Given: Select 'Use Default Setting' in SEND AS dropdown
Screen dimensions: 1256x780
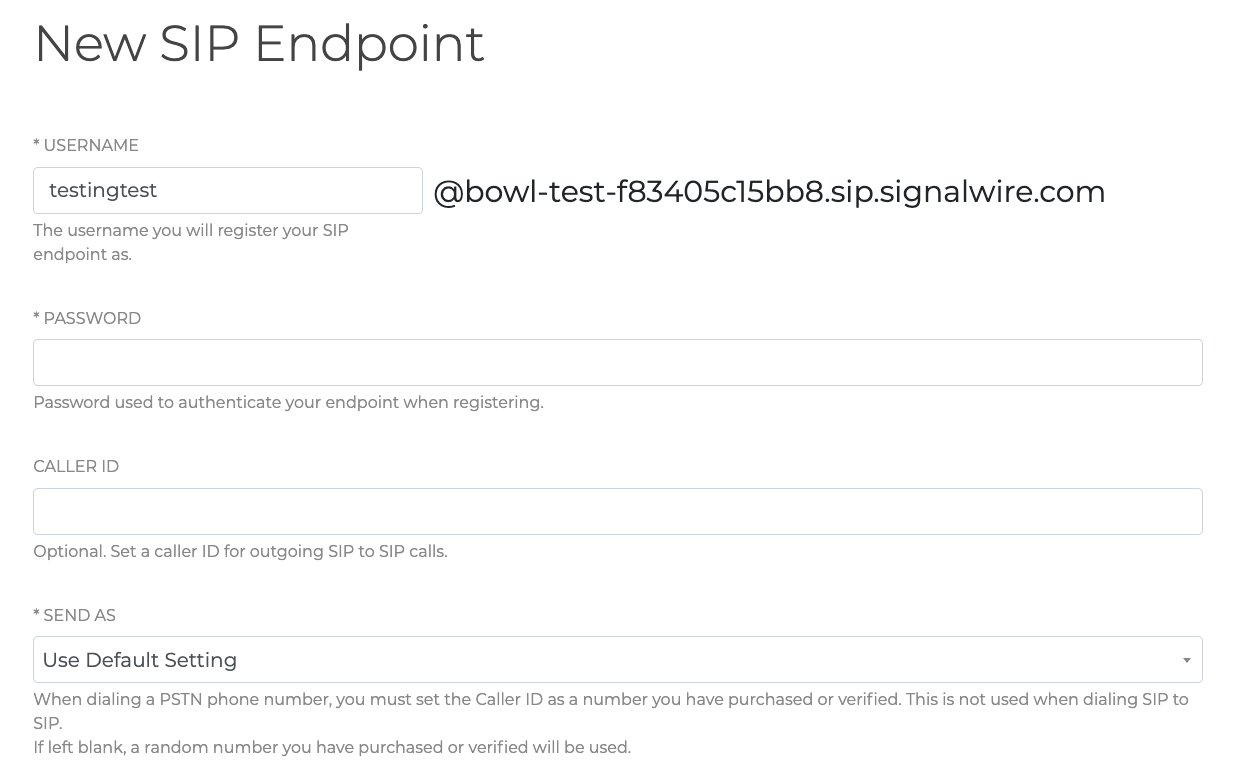Looking at the screenshot, I should 139,659.
